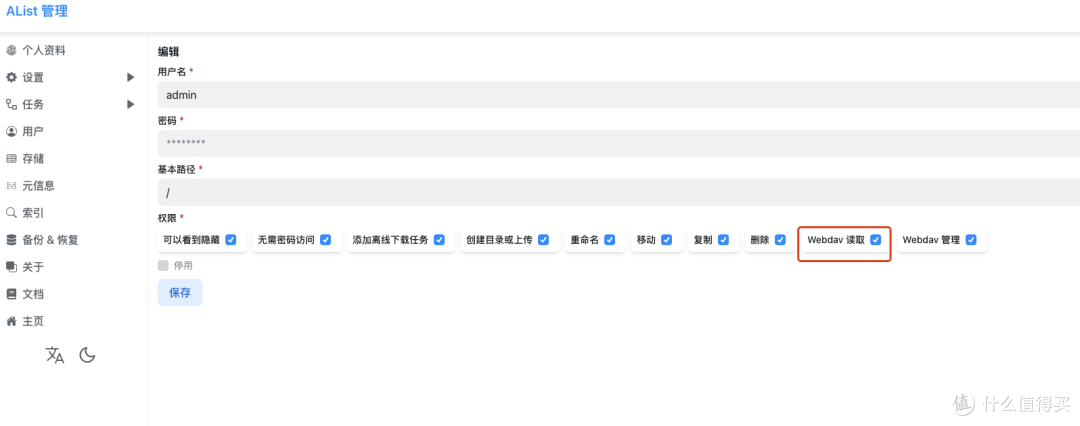Focus the 用户名 field containing admin
The width and height of the screenshot is (1080, 426).
[x=619, y=94]
